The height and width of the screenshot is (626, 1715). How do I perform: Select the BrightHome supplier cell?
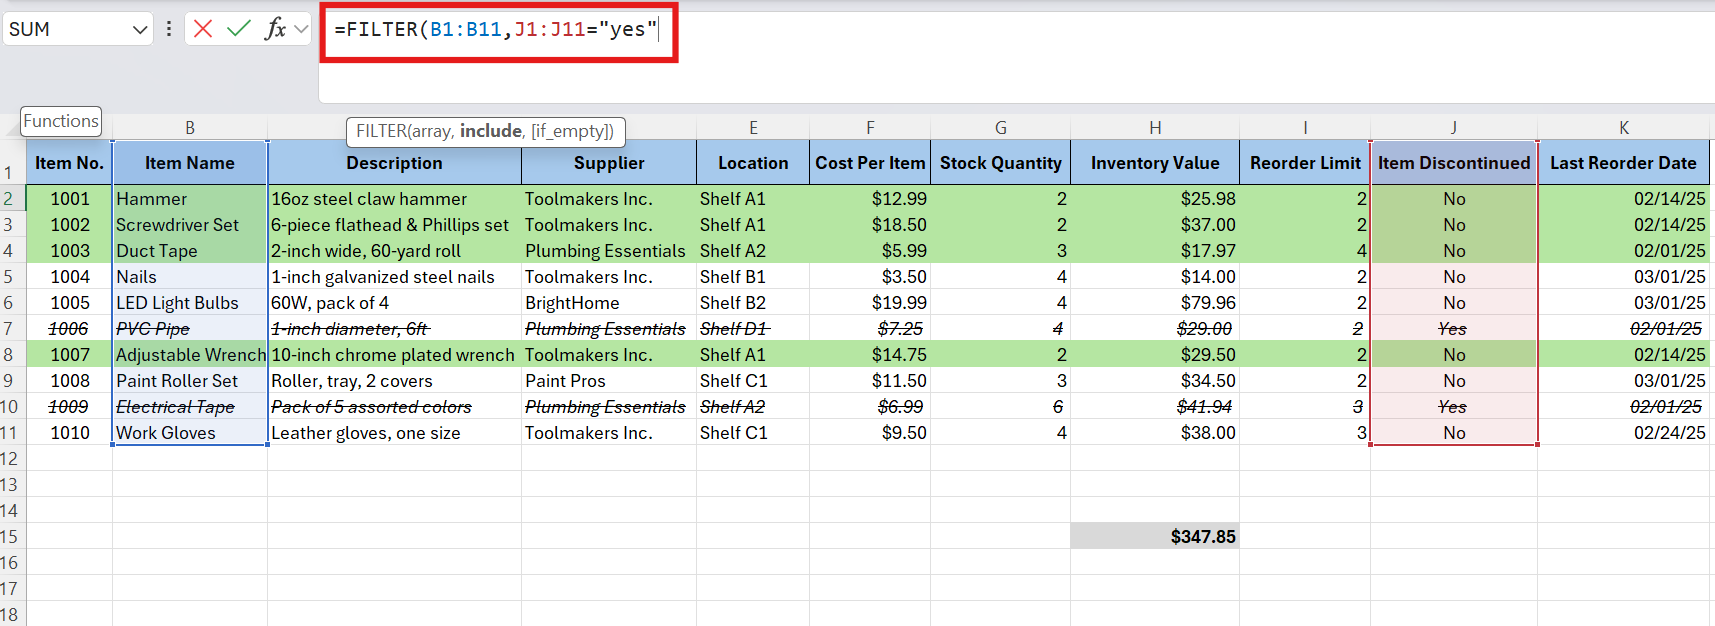[609, 303]
